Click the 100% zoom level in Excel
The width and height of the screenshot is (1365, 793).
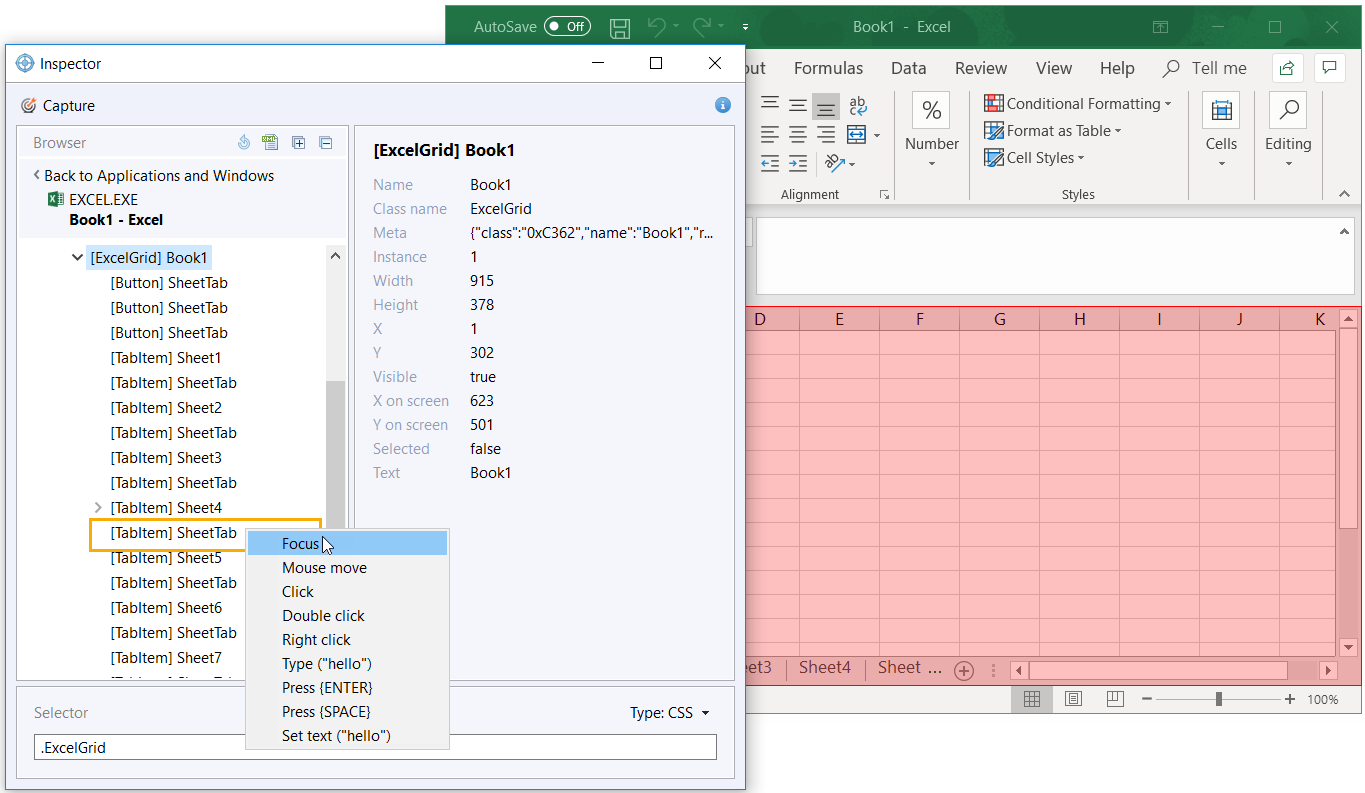point(1322,700)
